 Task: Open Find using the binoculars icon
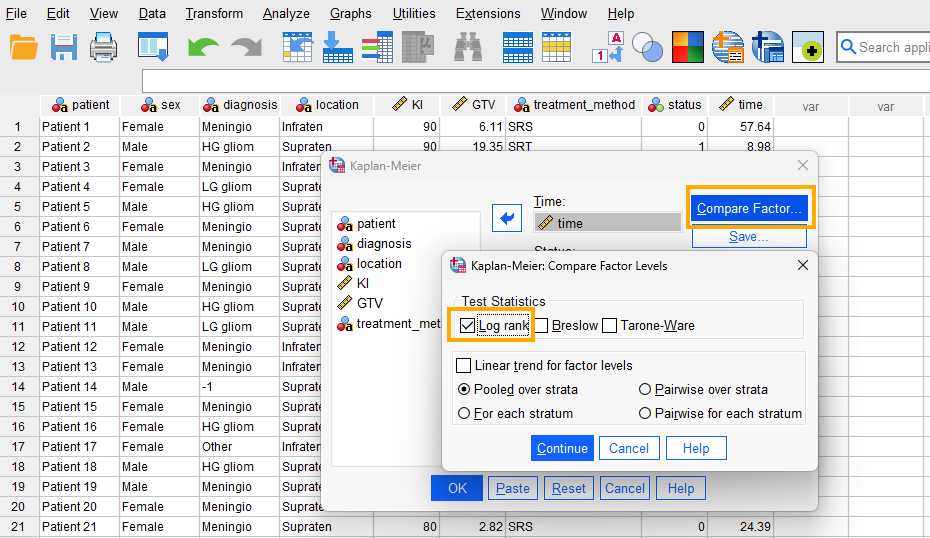[x=470, y=47]
